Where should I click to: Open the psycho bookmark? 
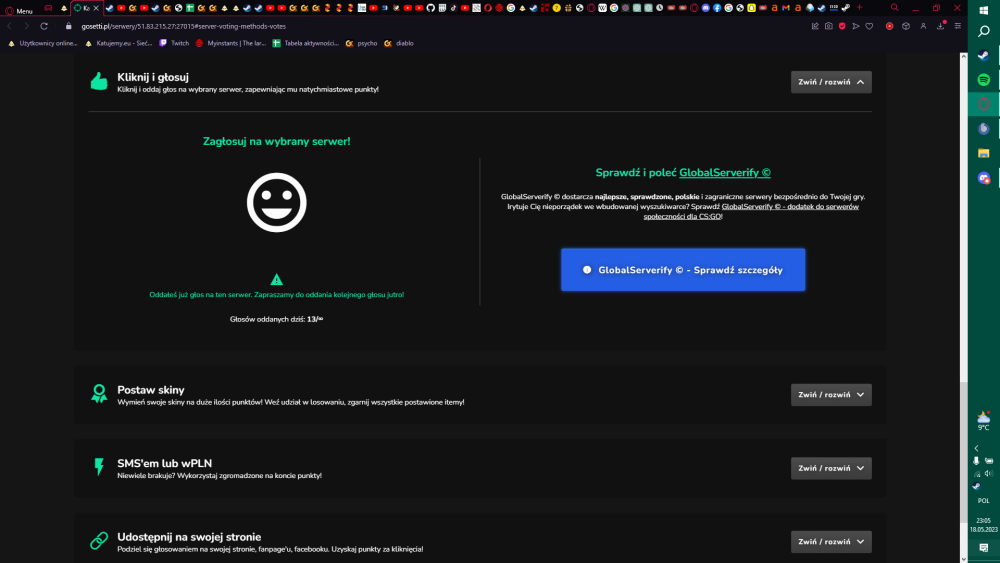pos(362,43)
